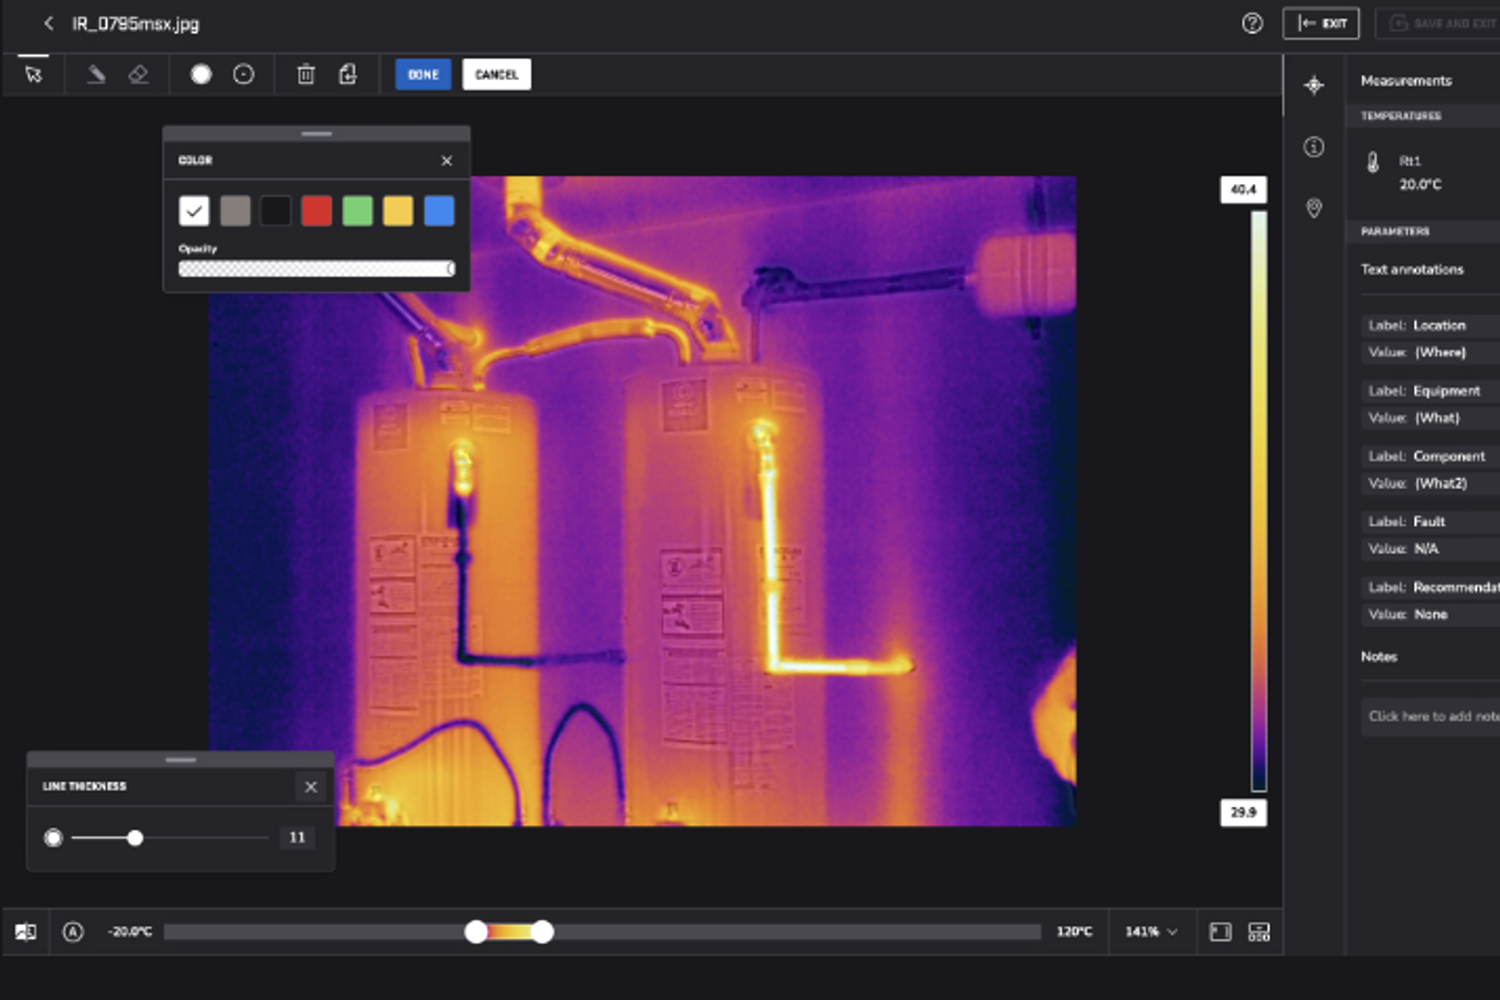Image resolution: width=1500 pixels, height=1000 pixels.
Task: Toggle auto temperature scale (A) button
Action: 73,932
